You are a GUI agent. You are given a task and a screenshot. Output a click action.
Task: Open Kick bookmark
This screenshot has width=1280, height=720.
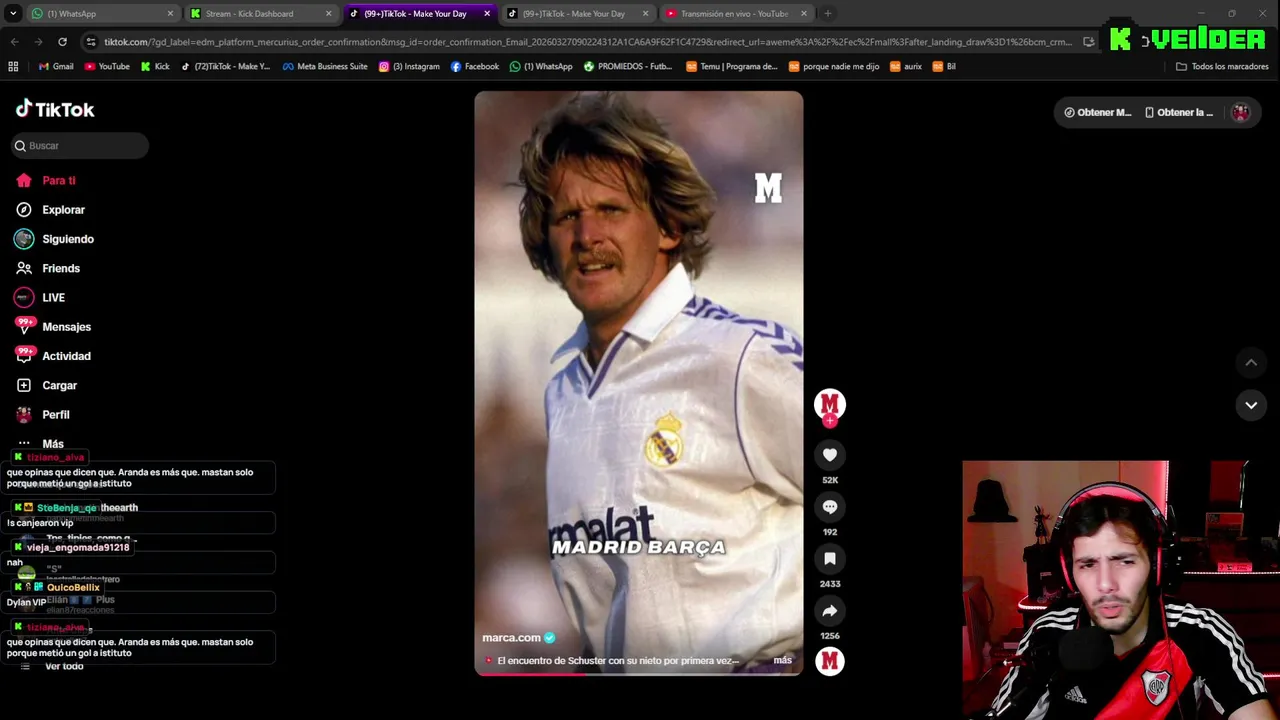pyautogui.click(x=155, y=67)
